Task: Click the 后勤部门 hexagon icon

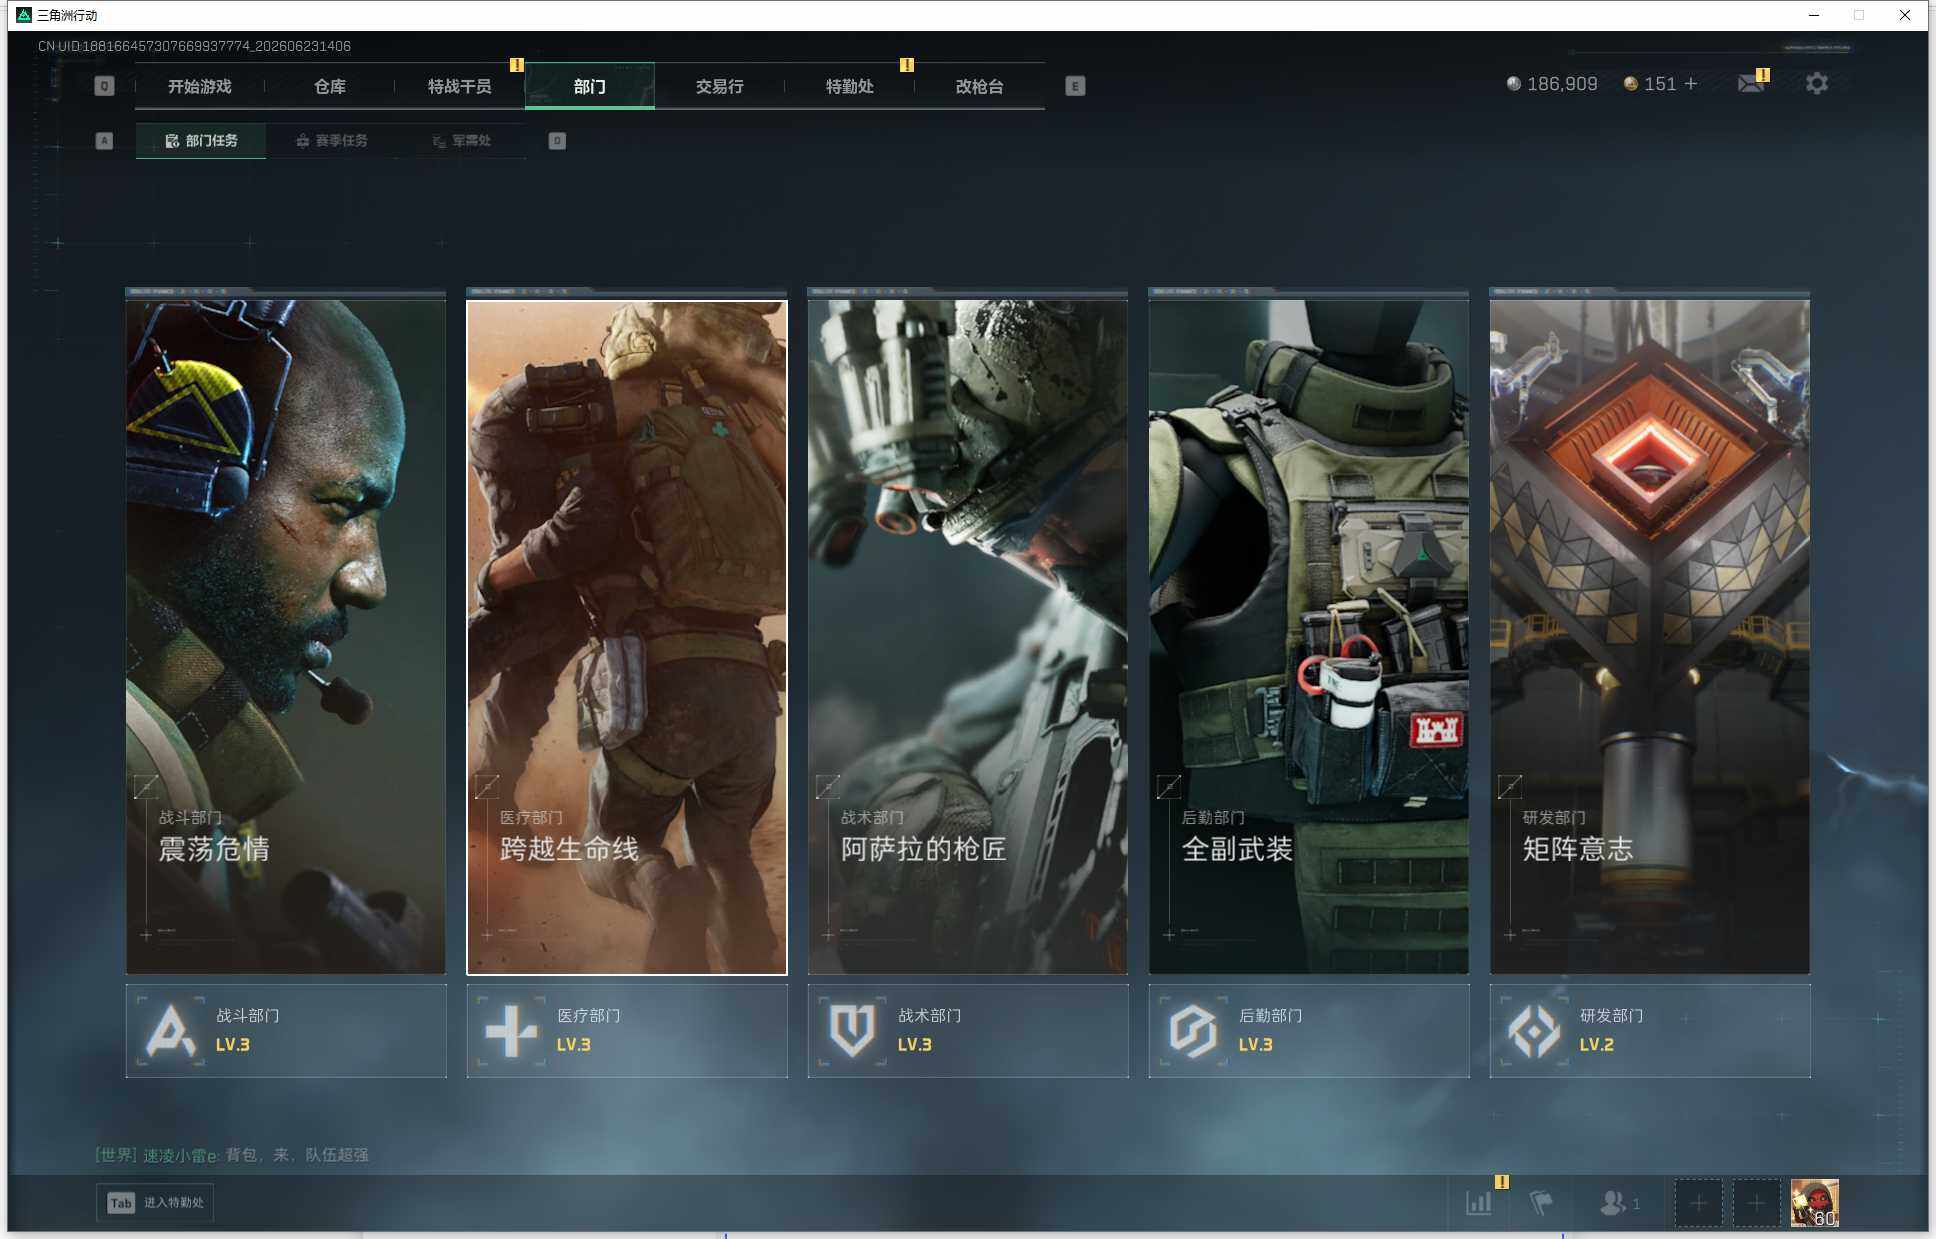Action: [1194, 1031]
